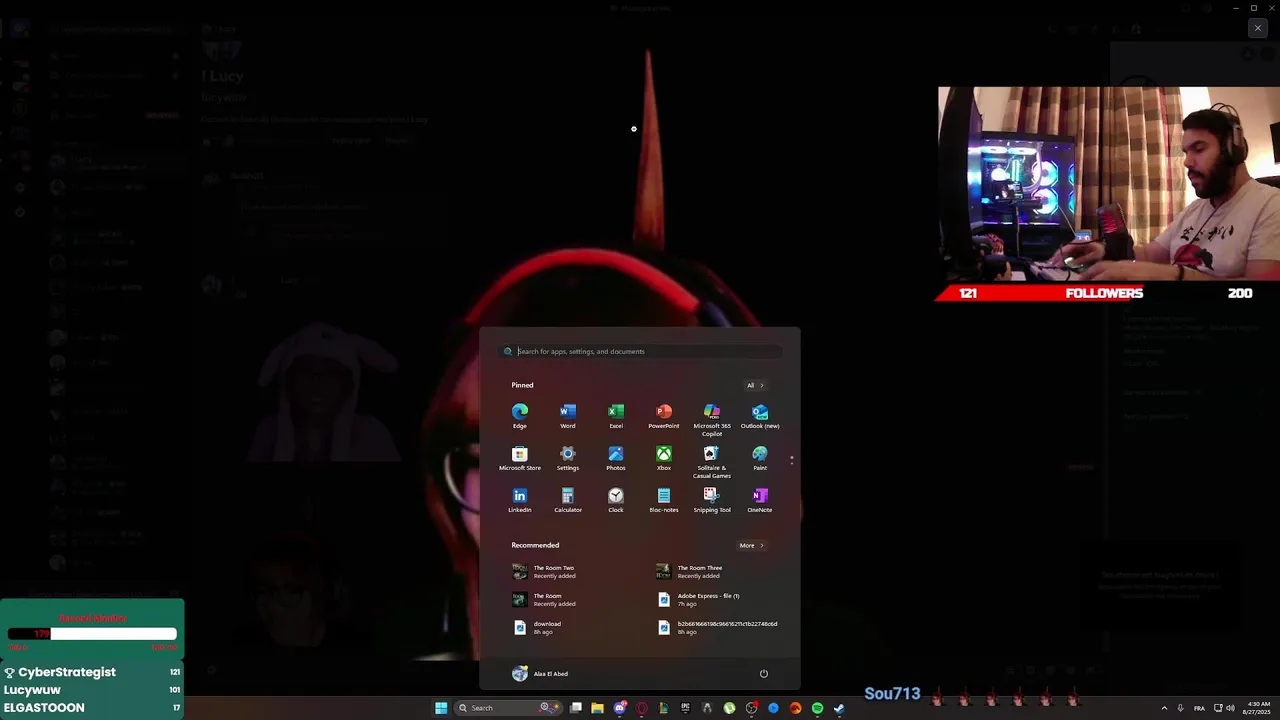The height and width of the screenshot is (720, 1280).
Task: Open volume control in system tray
Action: [1230, 708]
